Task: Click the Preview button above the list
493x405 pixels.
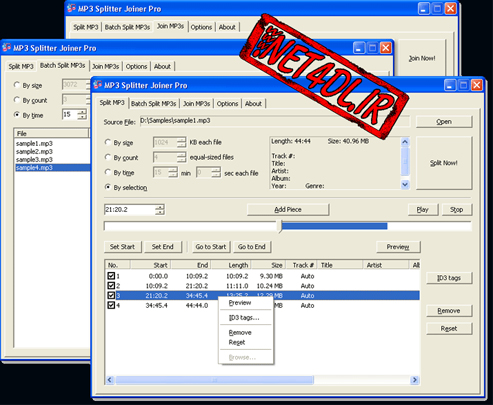Action: (x=398, y=247)
